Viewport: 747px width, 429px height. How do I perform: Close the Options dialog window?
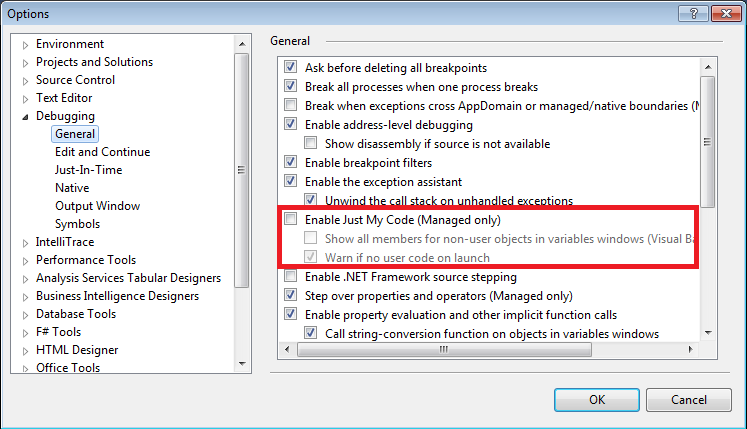pos(723,13)
